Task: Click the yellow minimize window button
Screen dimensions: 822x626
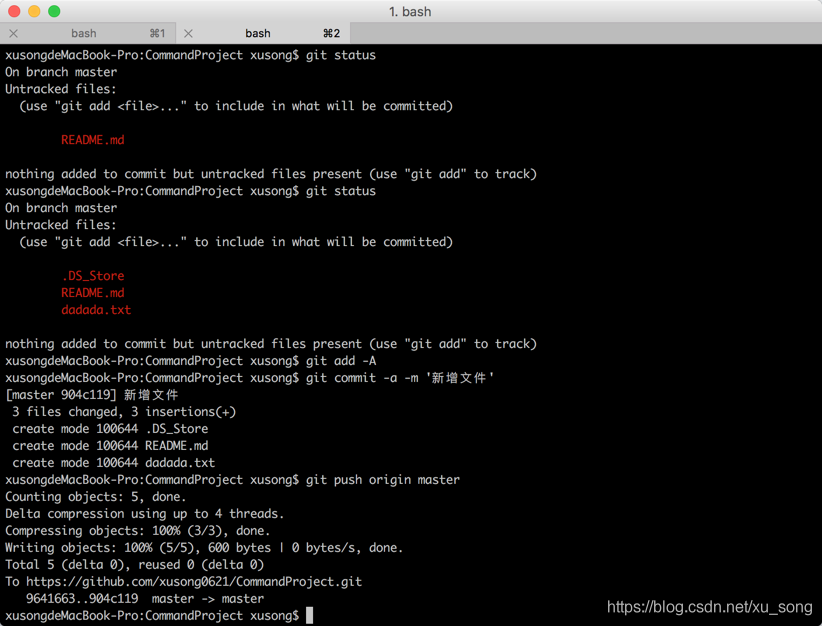Action: click(x=34, y=11)
